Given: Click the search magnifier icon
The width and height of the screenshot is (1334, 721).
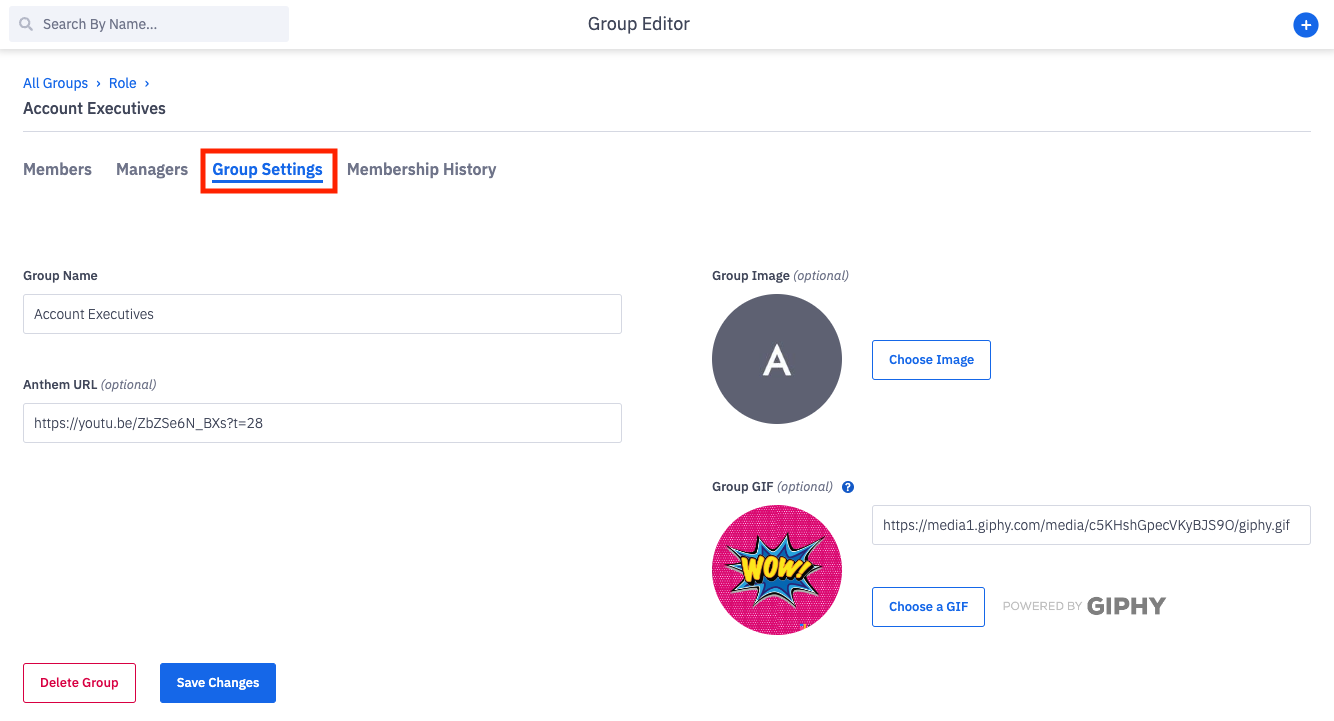Looking at the screenshot, I should (x=25, y=23).
